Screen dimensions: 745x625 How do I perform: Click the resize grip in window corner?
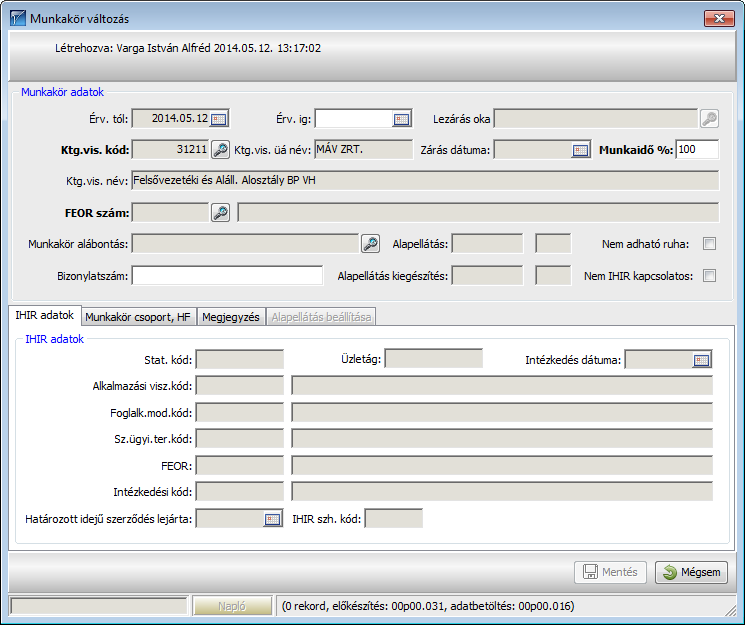point(731,611)
